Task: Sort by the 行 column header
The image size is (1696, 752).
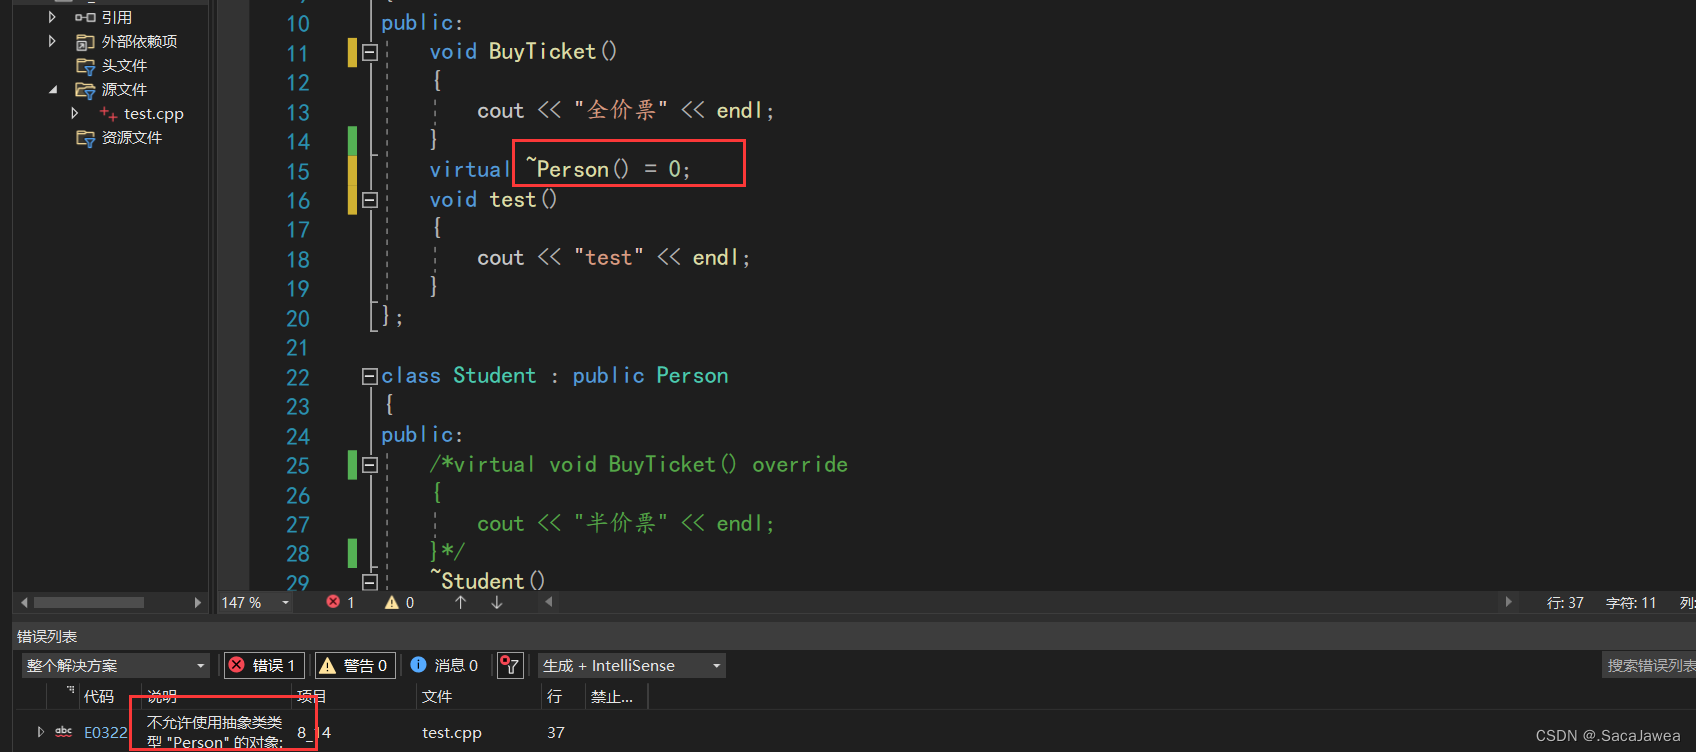Action: click(x=555, y=696)
